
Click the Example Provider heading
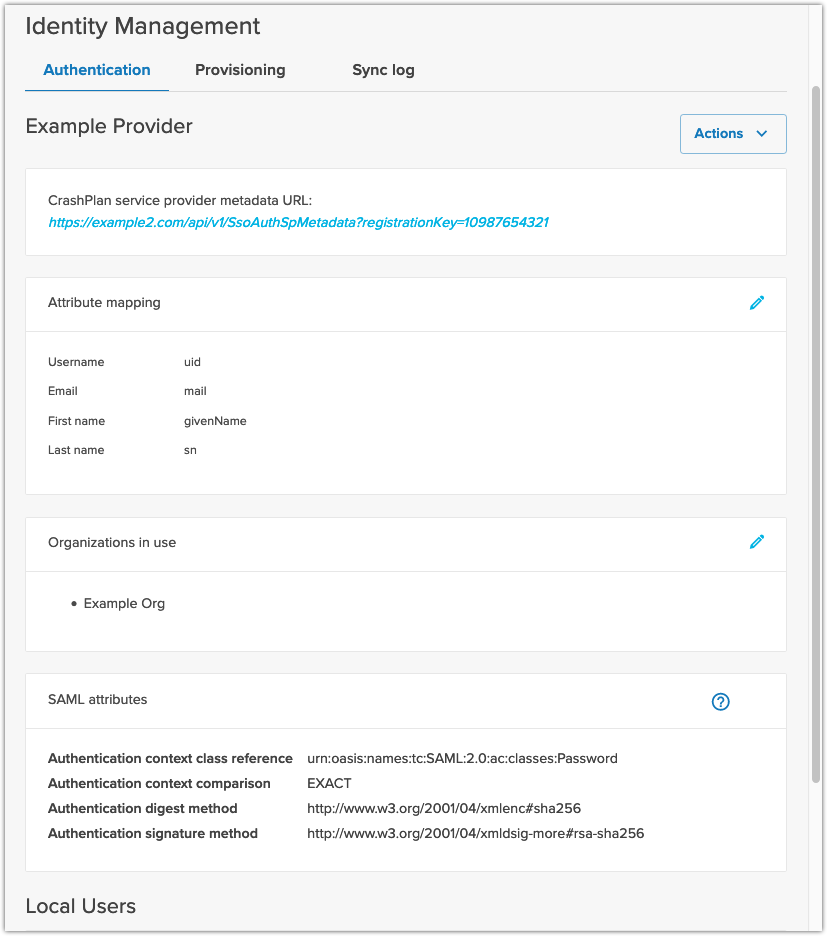coord(109,127)
